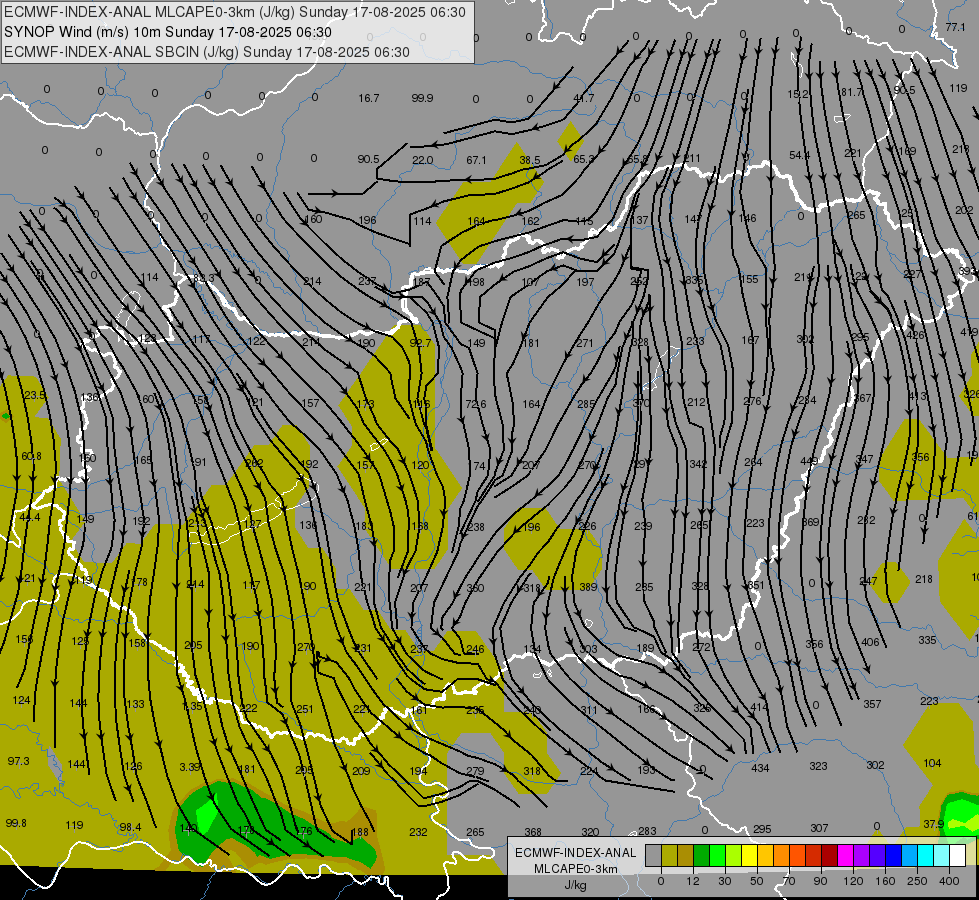
Task: Click the cyan legend swatch
Action: click(x=925, y=855)
